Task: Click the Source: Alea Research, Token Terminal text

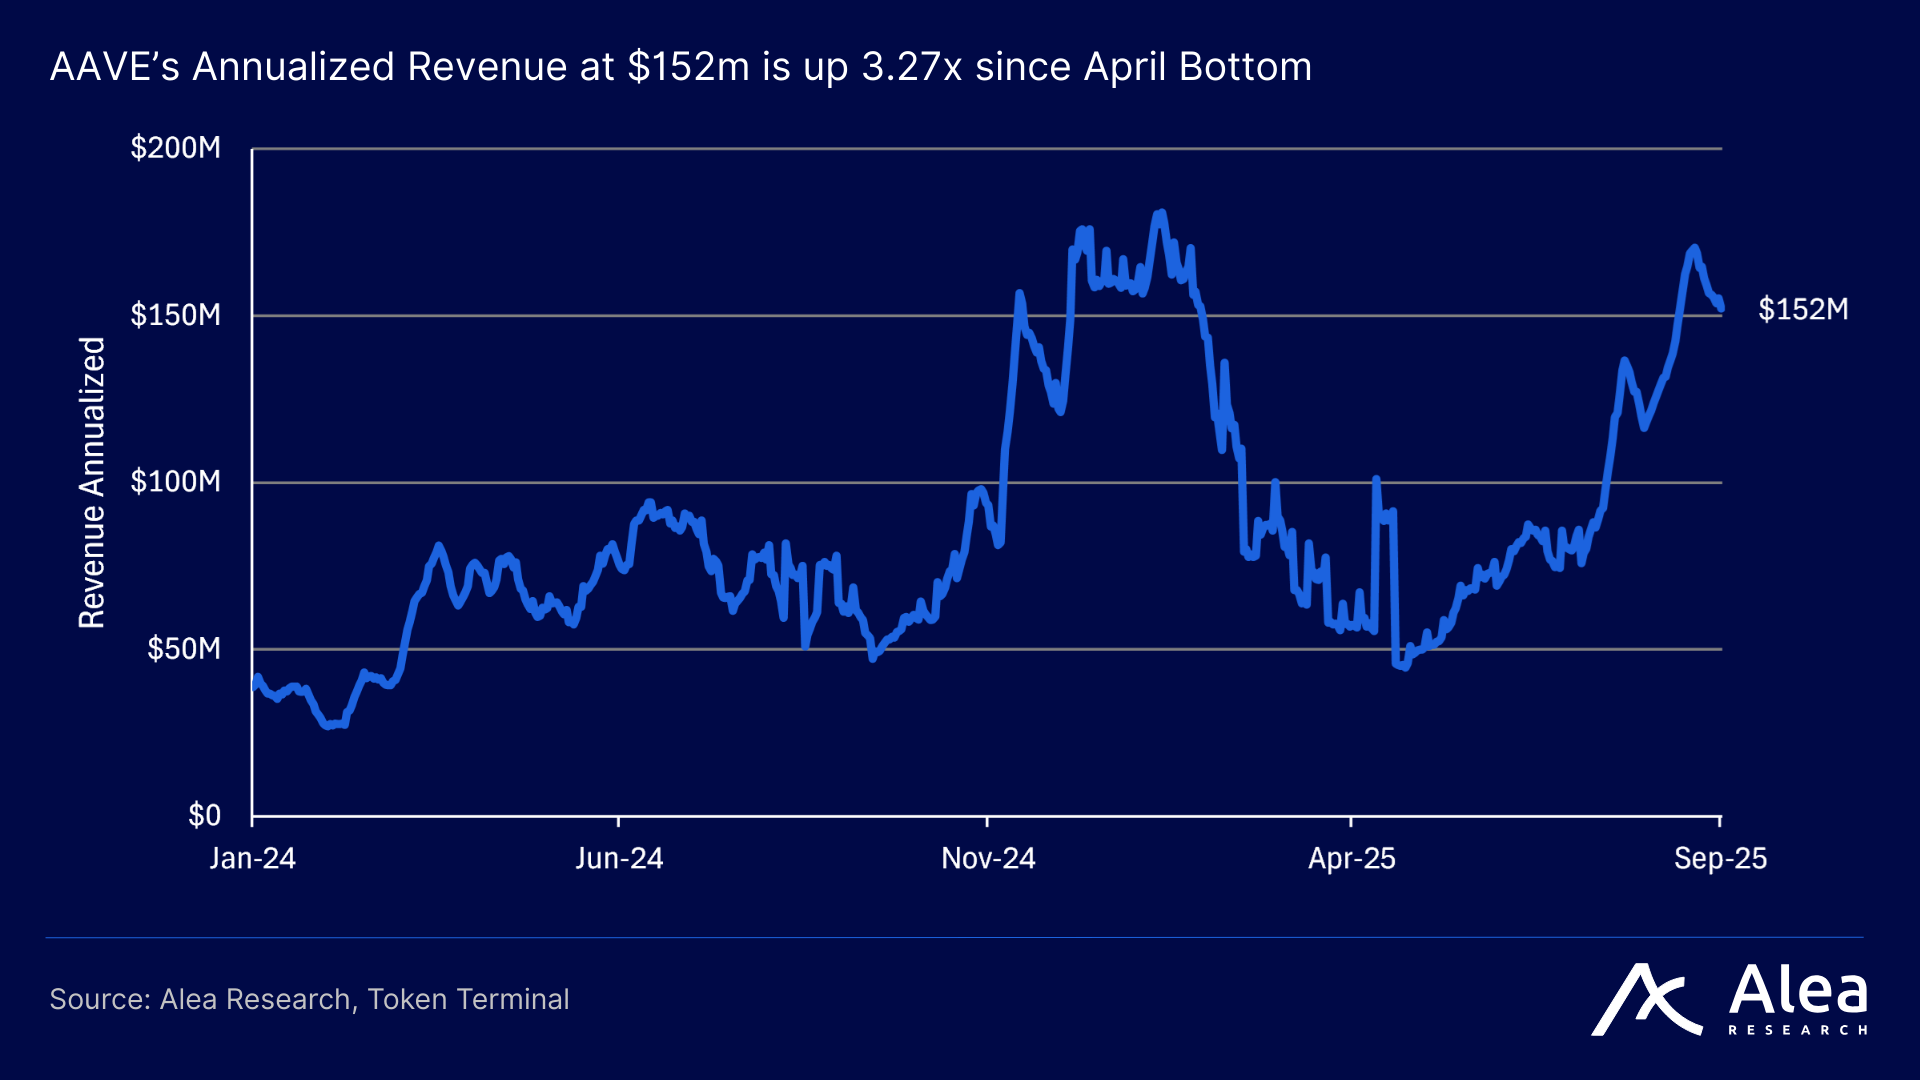Action: click(x=309, y=999)
